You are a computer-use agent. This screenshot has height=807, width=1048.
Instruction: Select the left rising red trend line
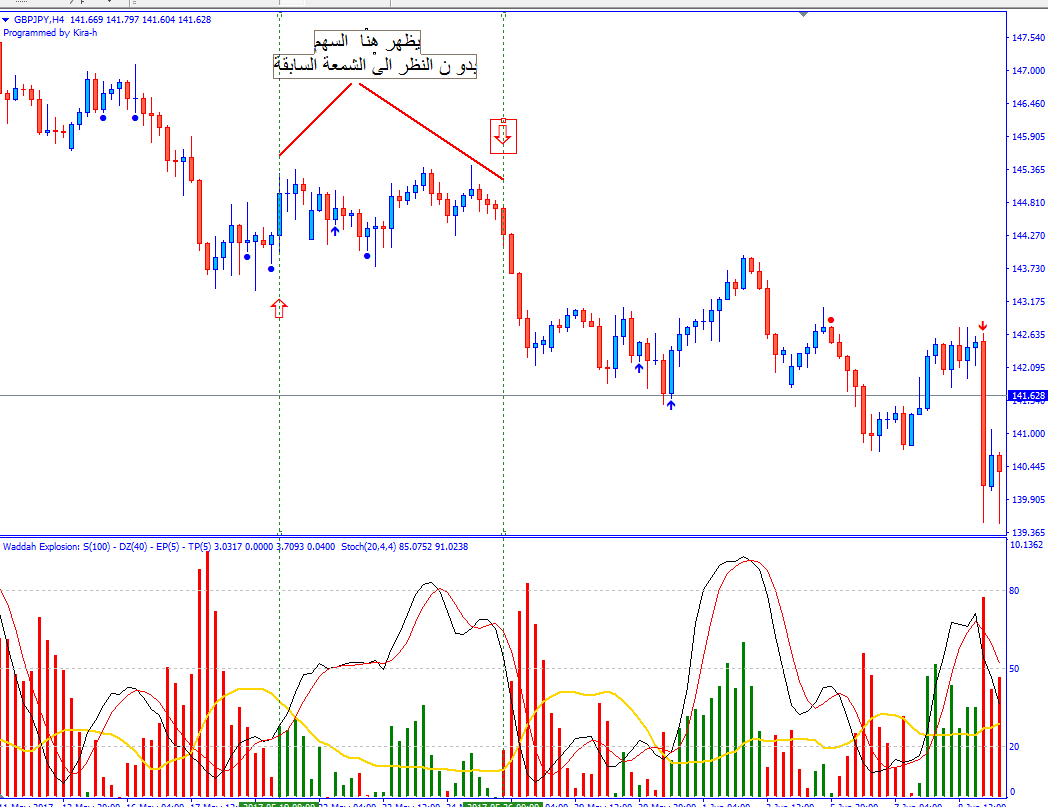[x=315, y=120]
